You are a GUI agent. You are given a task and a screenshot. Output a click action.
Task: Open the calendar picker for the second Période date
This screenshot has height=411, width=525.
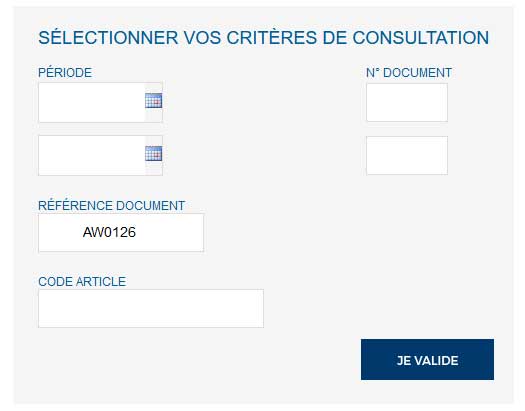coord(154,154)
